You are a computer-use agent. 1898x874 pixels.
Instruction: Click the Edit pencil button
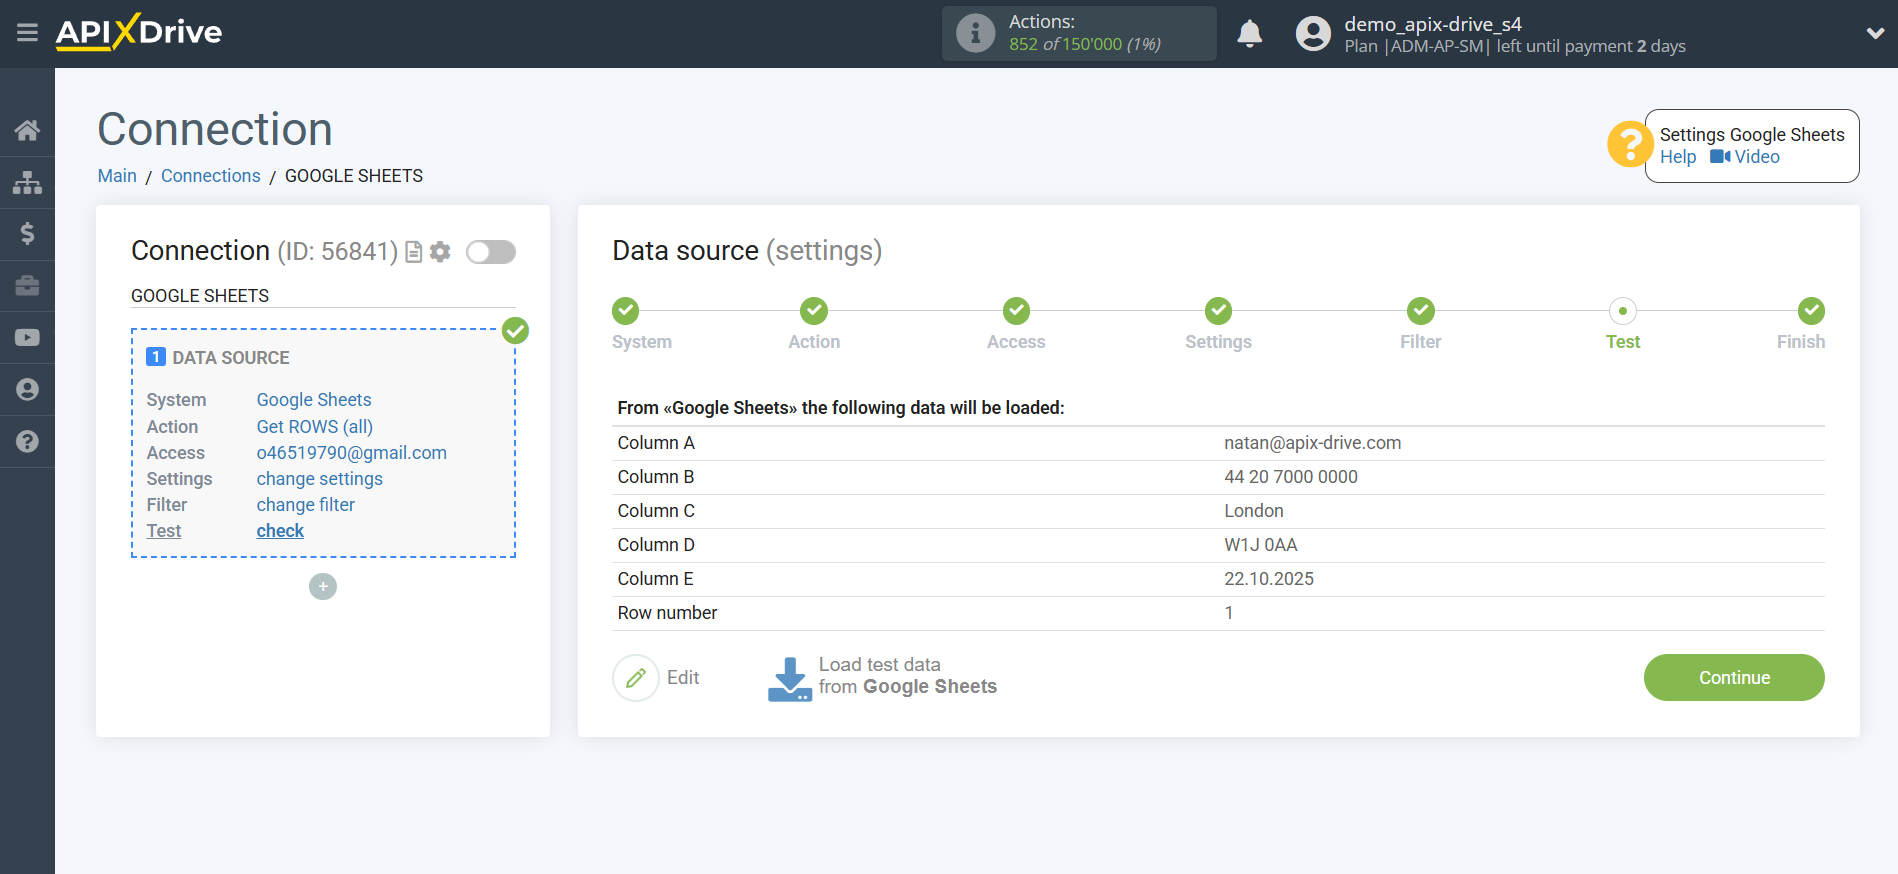point(636,678)
